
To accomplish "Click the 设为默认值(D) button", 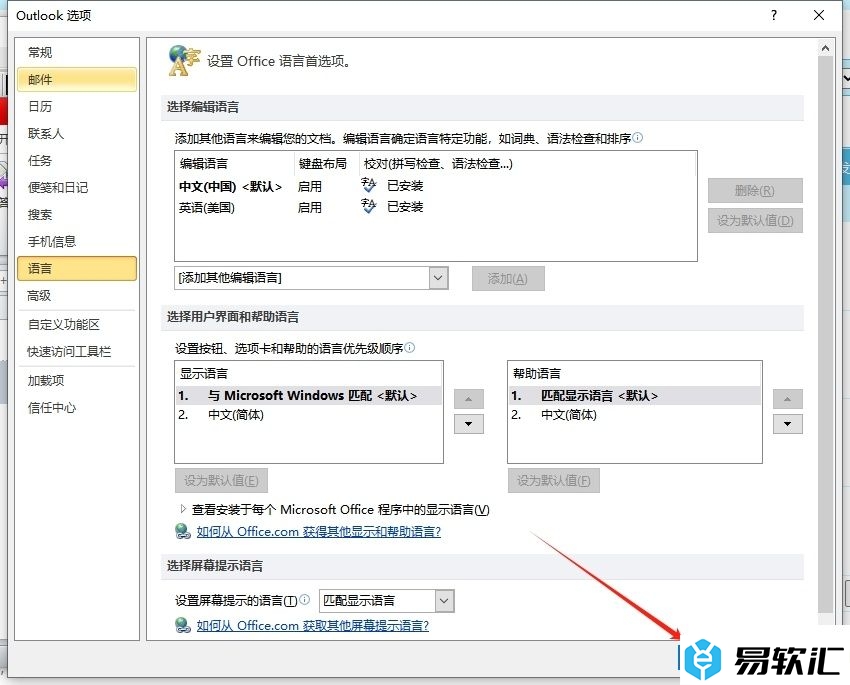I will pyautogui.click(x=755, y=221).
